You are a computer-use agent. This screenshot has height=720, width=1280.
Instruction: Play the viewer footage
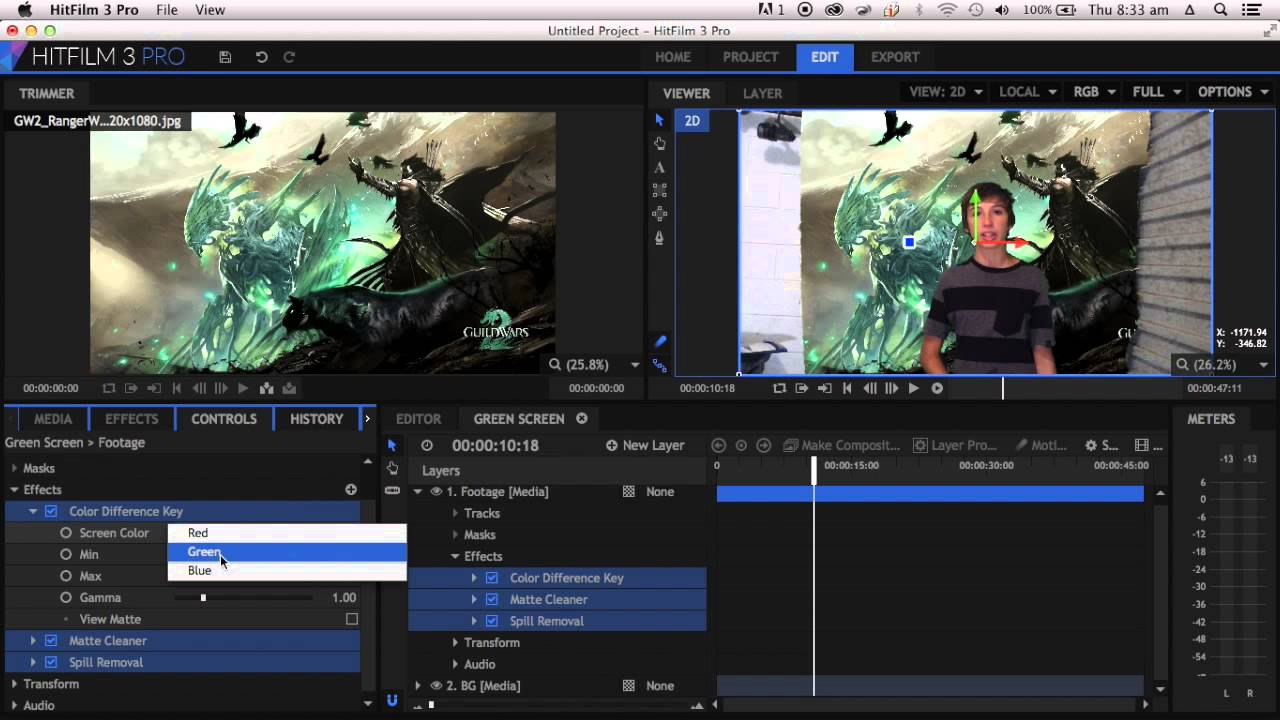[913, 388]
